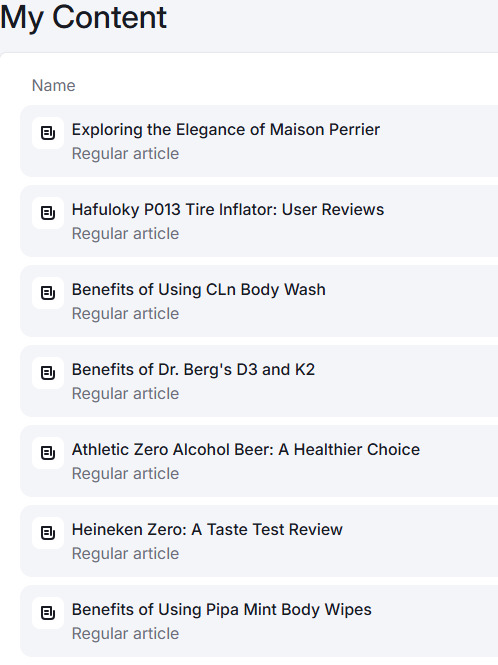The image size is (498, 665).
Task: Open Benefits of Using Pipa Mint Body Wipes
Action: (x=221, y=610)
